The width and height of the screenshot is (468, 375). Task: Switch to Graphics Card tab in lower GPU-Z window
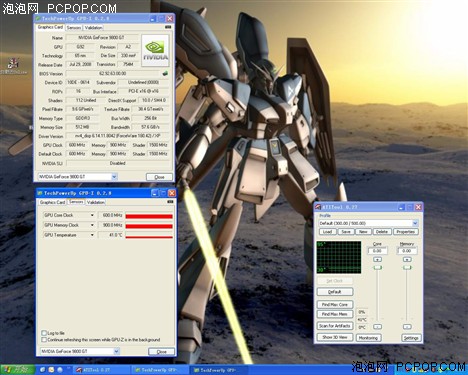pyautogui.click(x=52, y=202)
